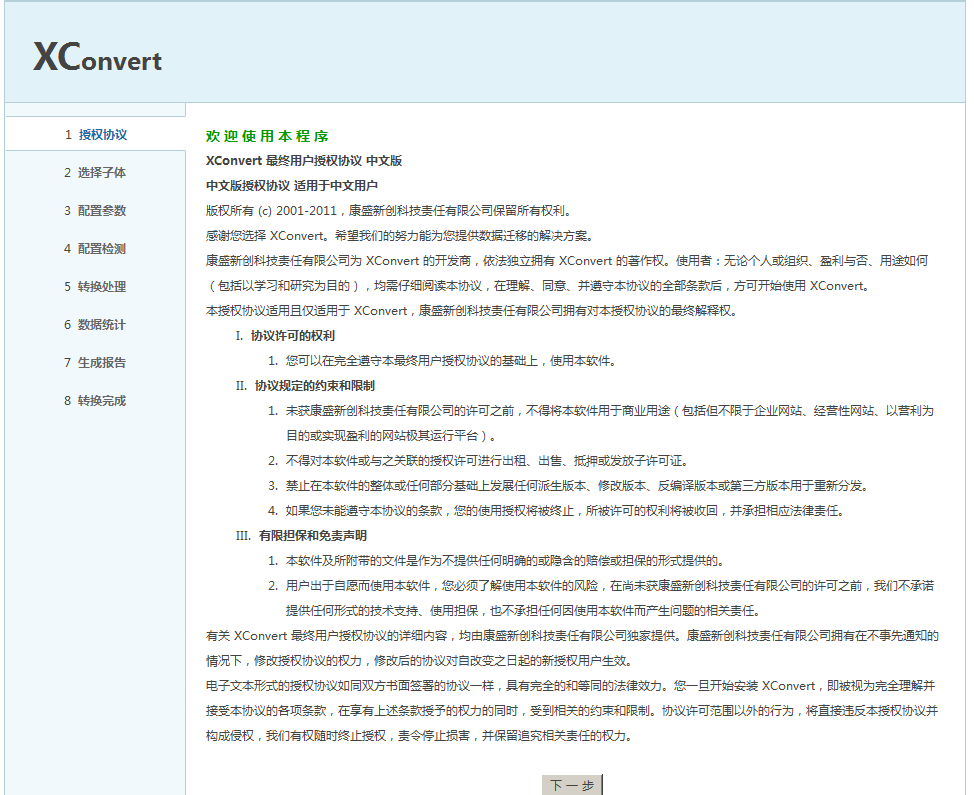Go to step 7 生成报告
974x795 pixels.
pos(95,363)
